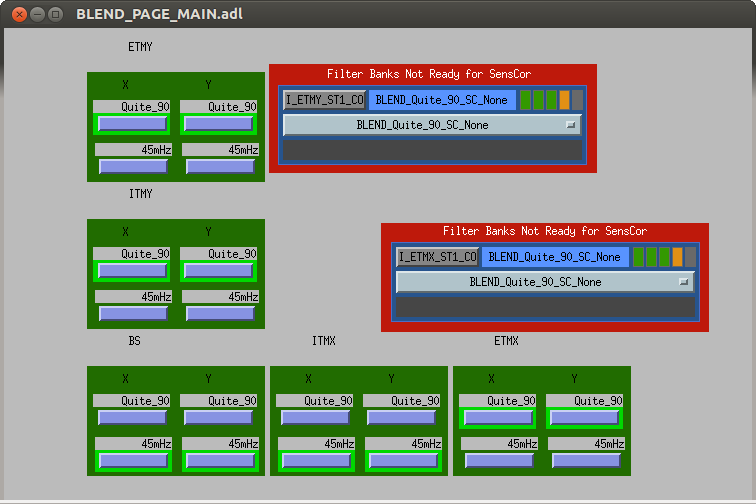This screenshot has height=504, width=756.
Task: Click ETMX Y Quite_90 text readback
Action: coord(584,401)
